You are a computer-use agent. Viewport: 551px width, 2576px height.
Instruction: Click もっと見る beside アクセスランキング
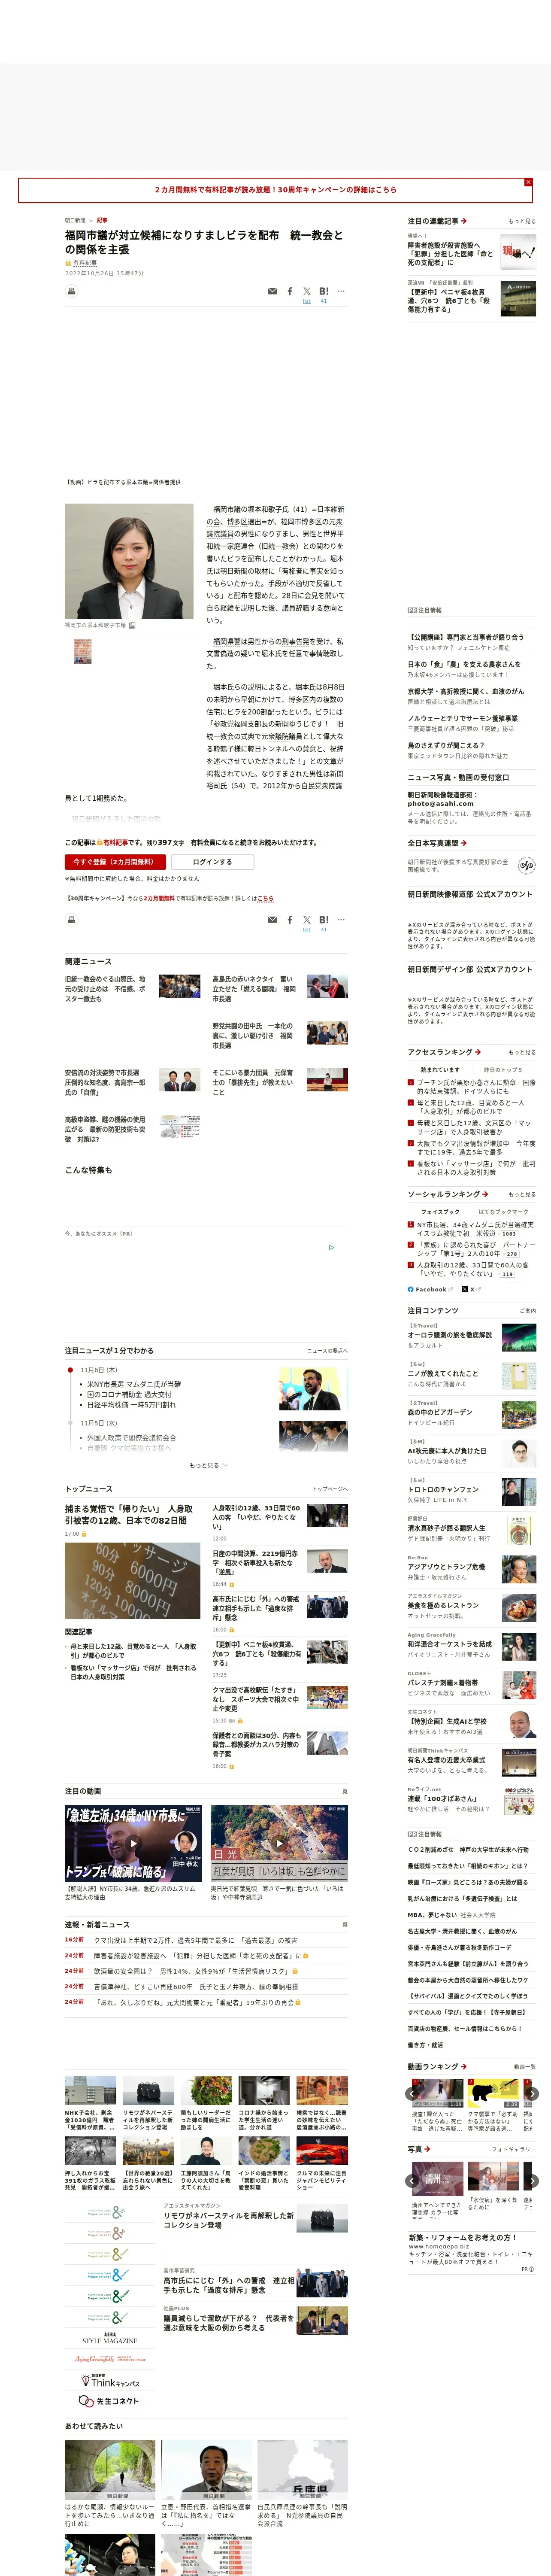click(x=522, y=1052)
